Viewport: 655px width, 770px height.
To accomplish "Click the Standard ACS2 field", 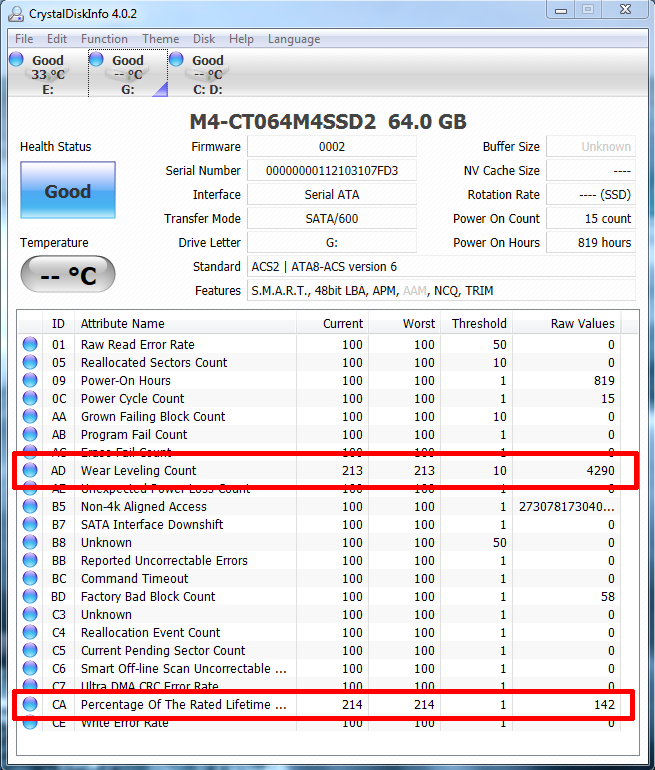I will pos(441,267).
